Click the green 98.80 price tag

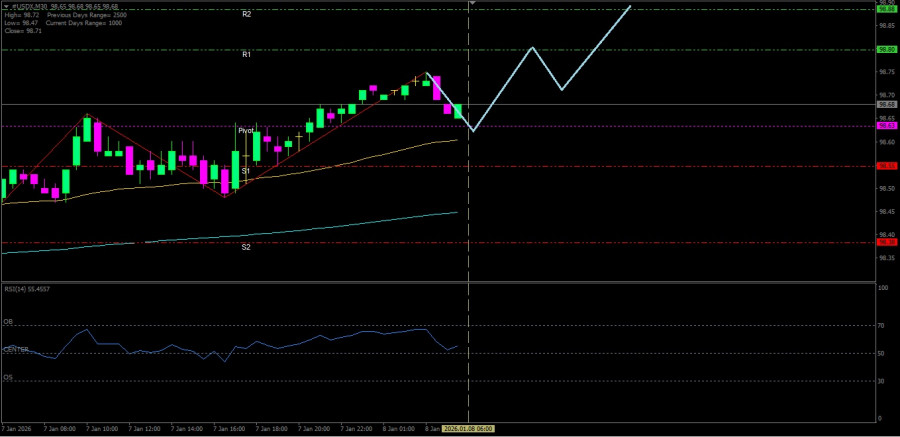[x=886, y=49]
